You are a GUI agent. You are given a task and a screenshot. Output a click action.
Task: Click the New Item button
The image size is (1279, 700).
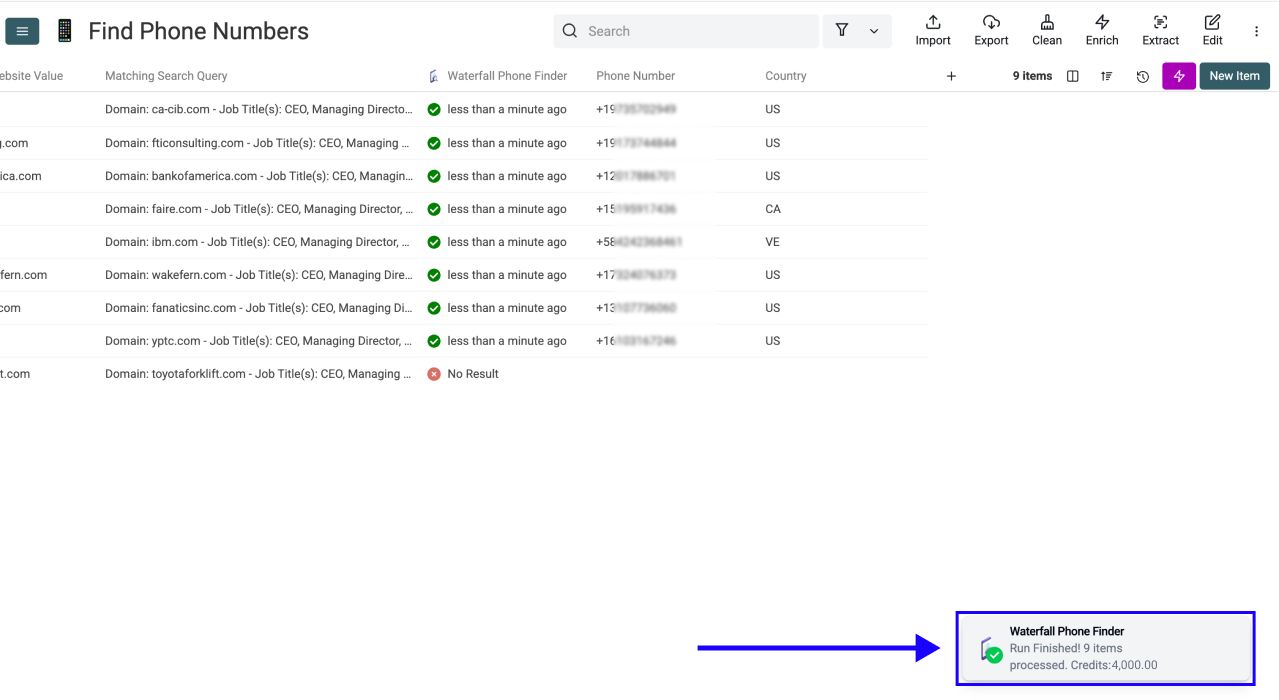point(1234,76)
